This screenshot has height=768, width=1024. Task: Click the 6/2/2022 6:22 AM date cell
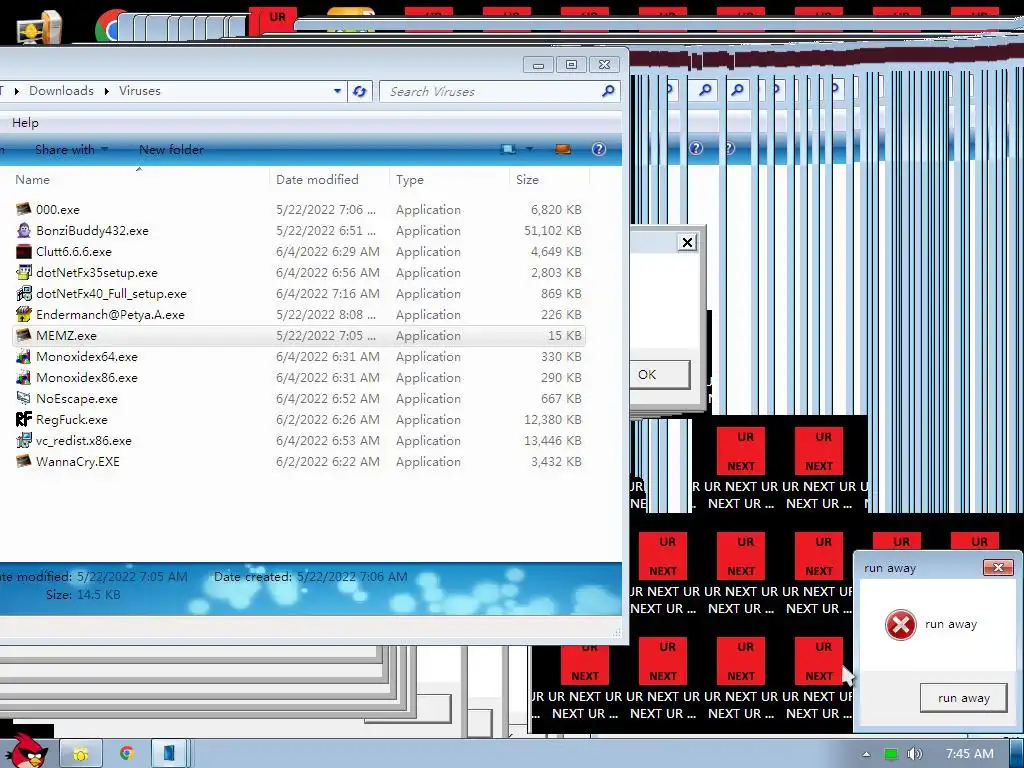[328, 461]
